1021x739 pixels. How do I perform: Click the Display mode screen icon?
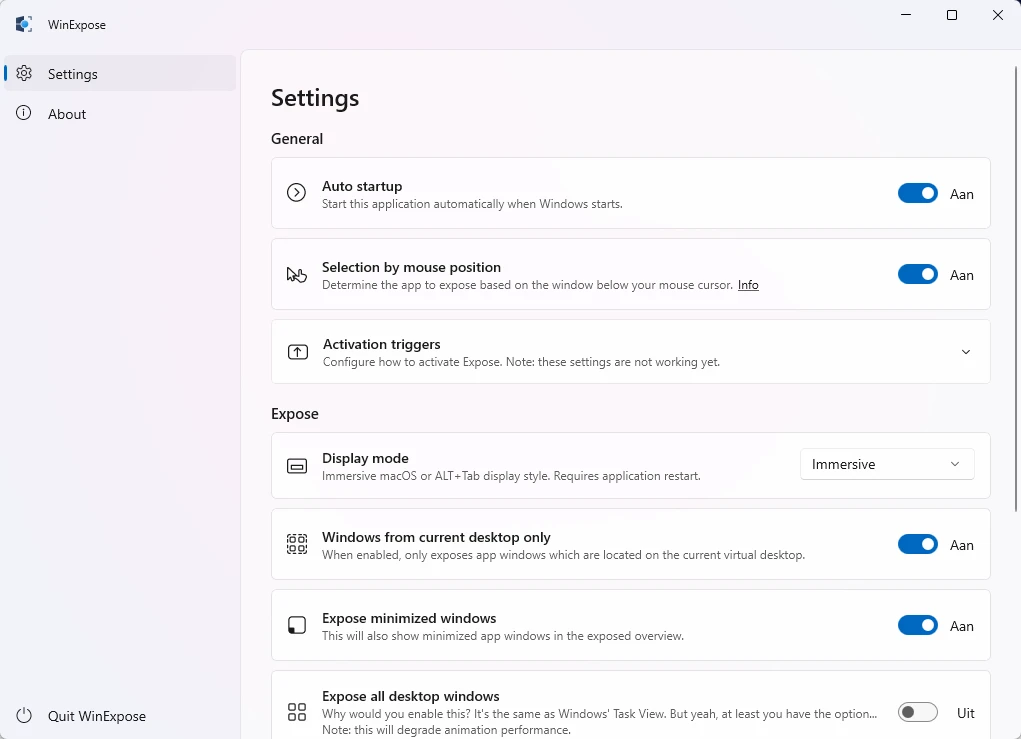pyautogui.click(x=297, y=466)
